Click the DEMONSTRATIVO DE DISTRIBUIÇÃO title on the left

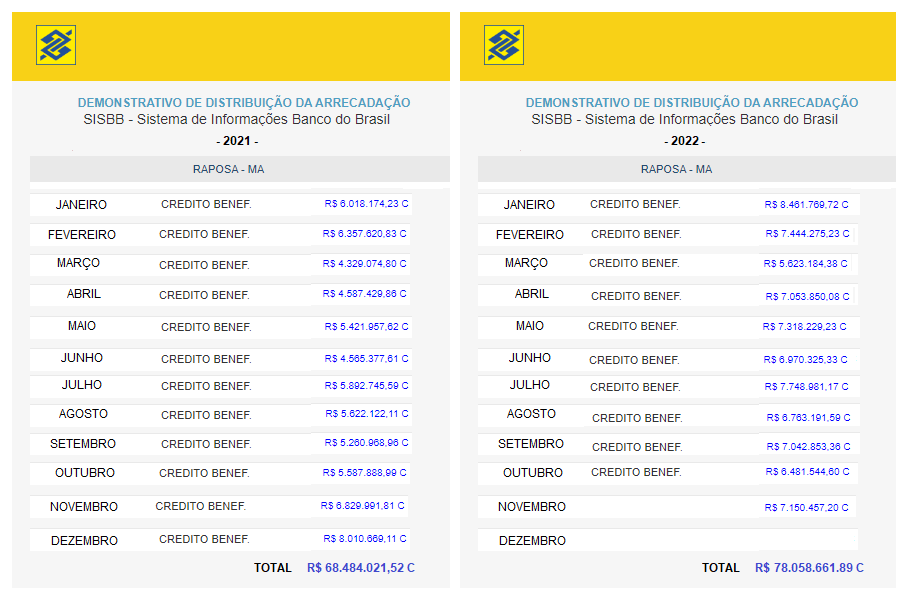click(x=245, y=101)
